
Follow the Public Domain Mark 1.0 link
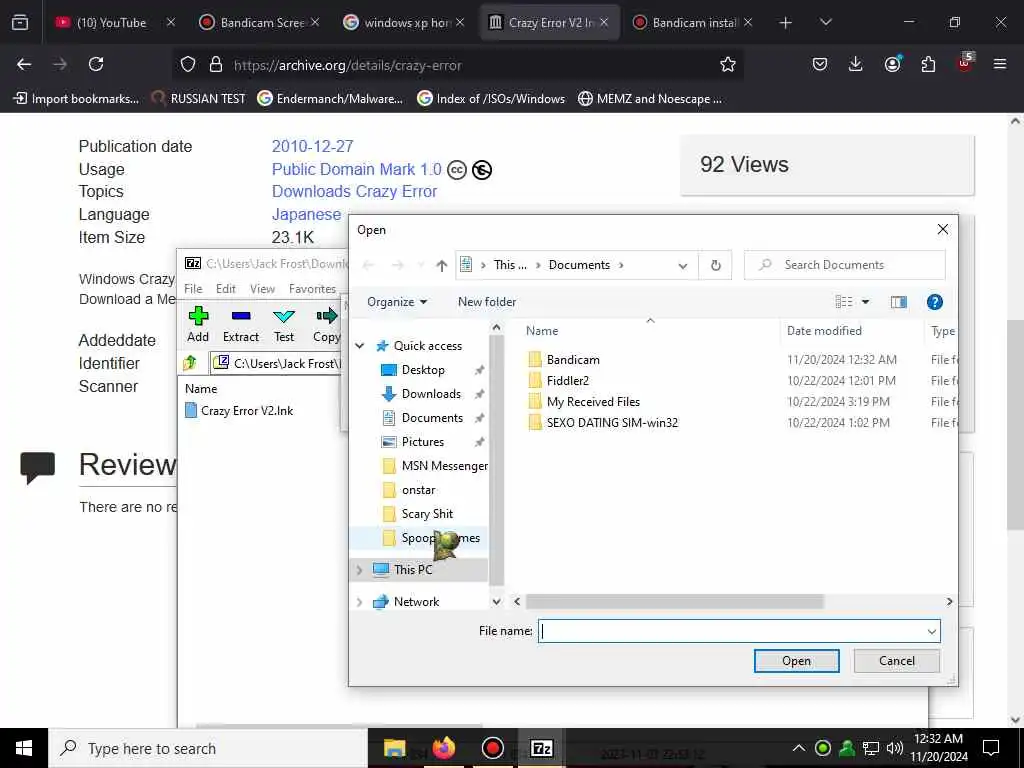point(357,169)
